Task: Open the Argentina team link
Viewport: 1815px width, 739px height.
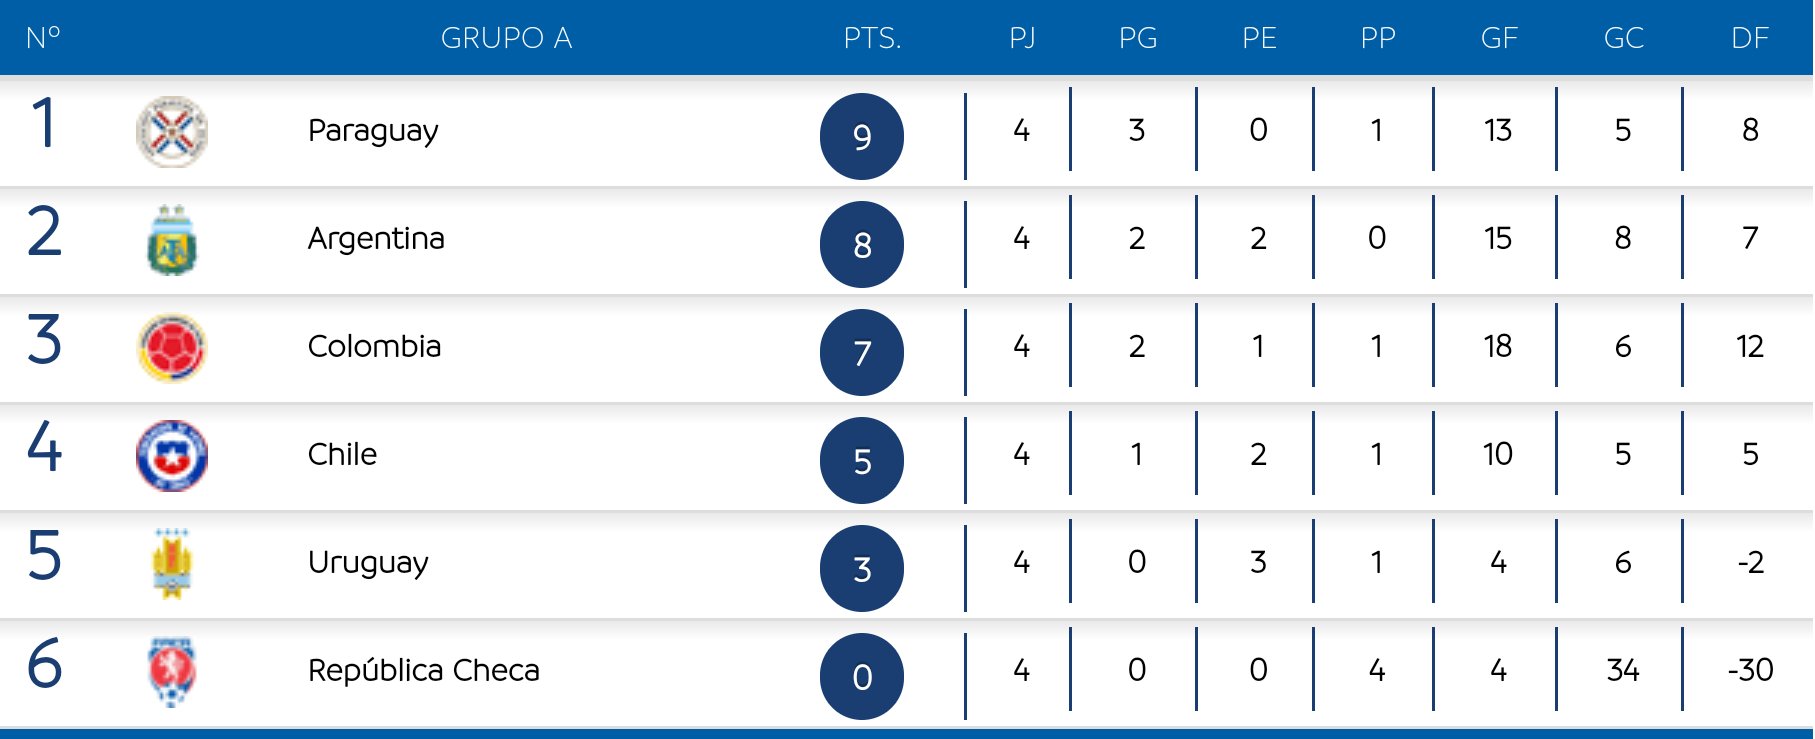Action: point(376,239)
